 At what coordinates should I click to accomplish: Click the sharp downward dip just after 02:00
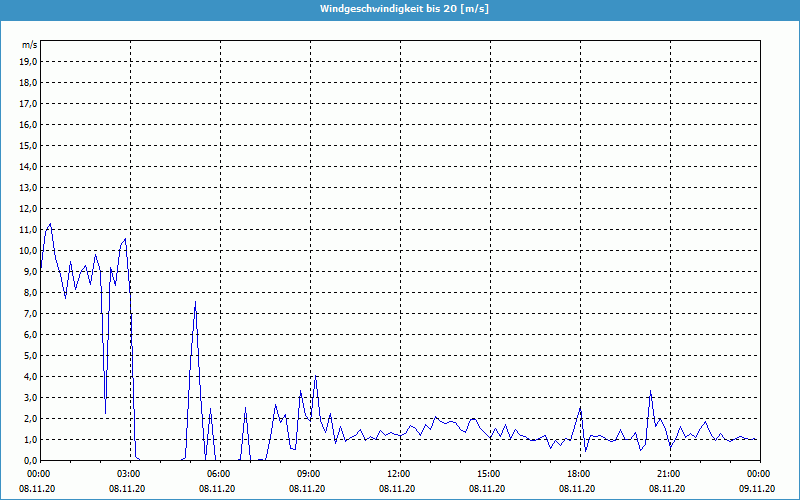pos(105,411)
